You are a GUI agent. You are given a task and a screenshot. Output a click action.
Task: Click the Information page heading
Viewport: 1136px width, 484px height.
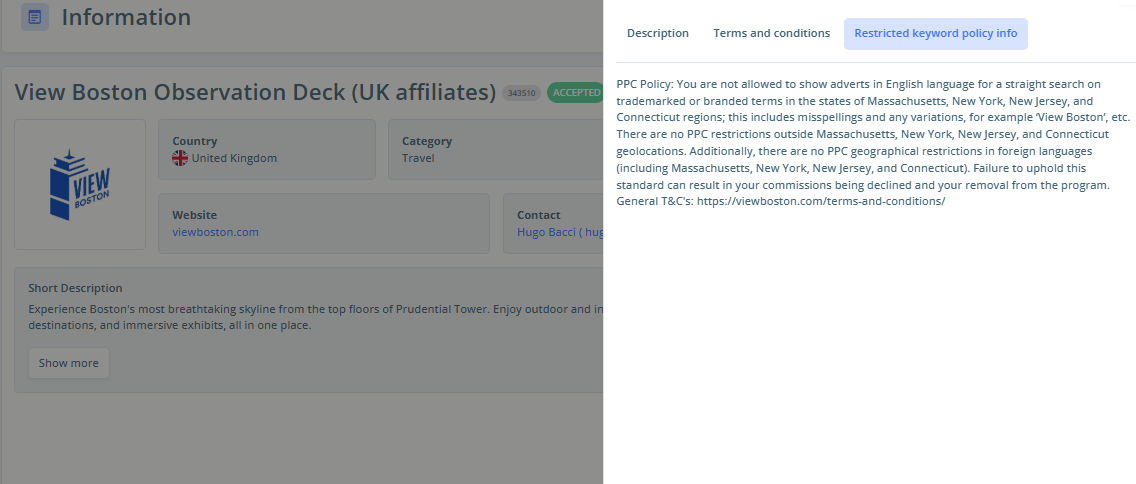tap(126, 17)
